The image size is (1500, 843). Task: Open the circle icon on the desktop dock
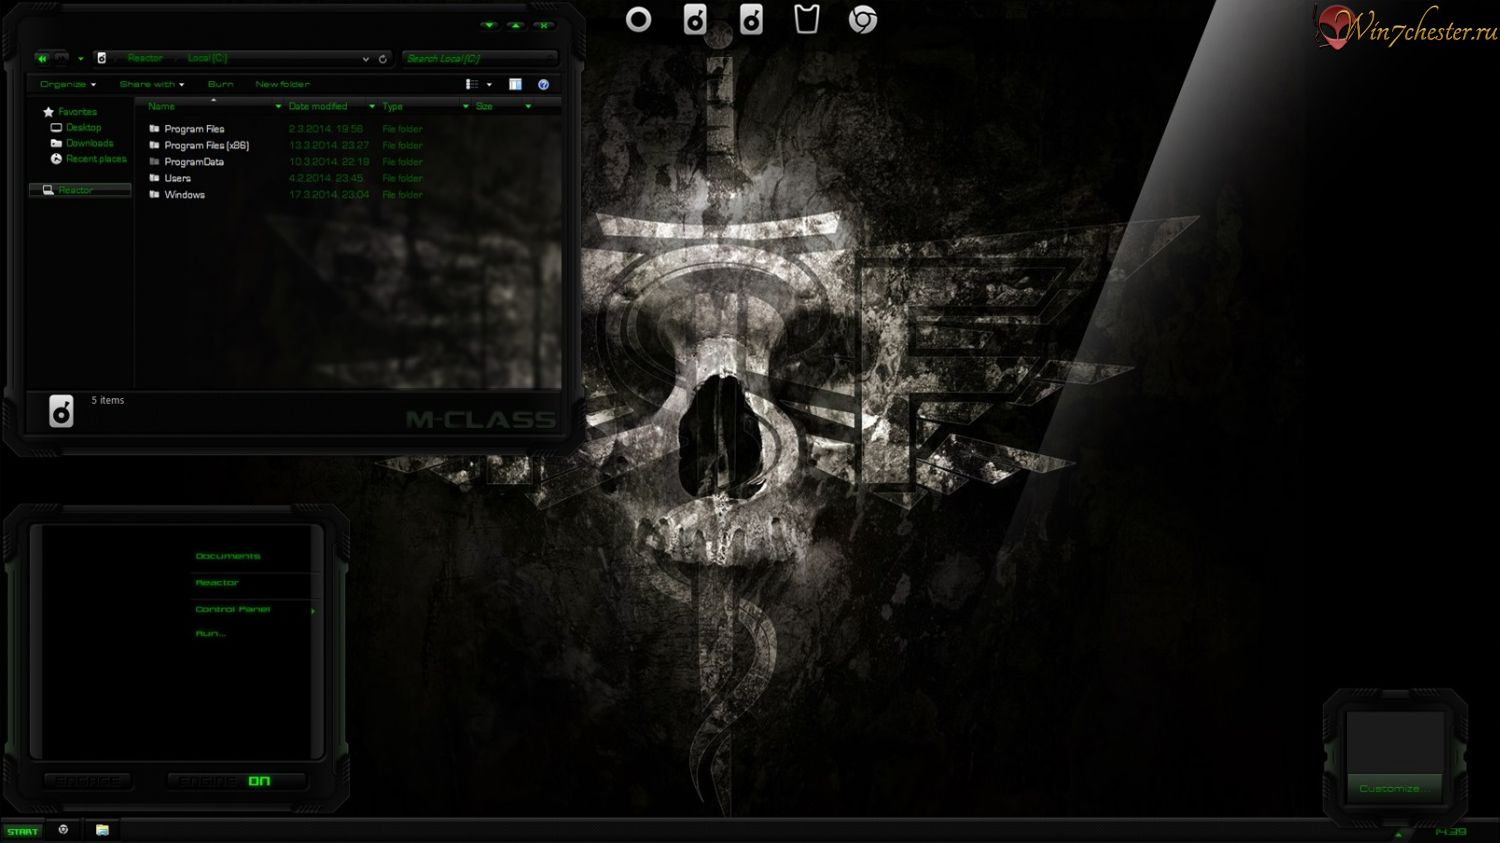pos(638,19)
